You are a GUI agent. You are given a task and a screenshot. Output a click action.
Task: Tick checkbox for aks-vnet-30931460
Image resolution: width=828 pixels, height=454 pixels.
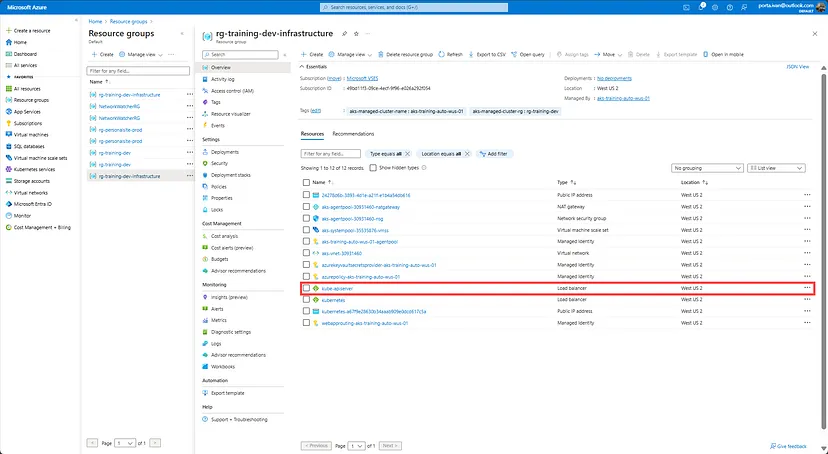[x=306, y=253]
